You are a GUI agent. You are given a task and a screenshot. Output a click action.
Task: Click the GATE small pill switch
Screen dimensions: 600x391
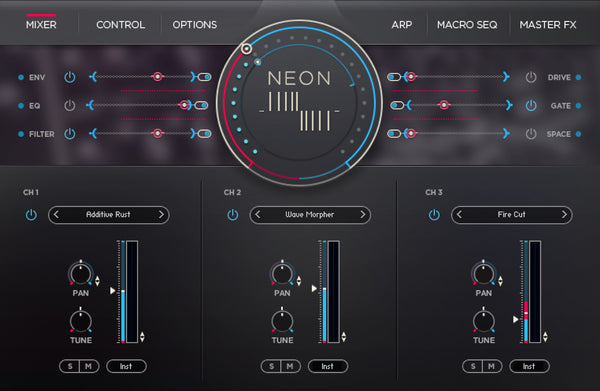click(397, 105)
